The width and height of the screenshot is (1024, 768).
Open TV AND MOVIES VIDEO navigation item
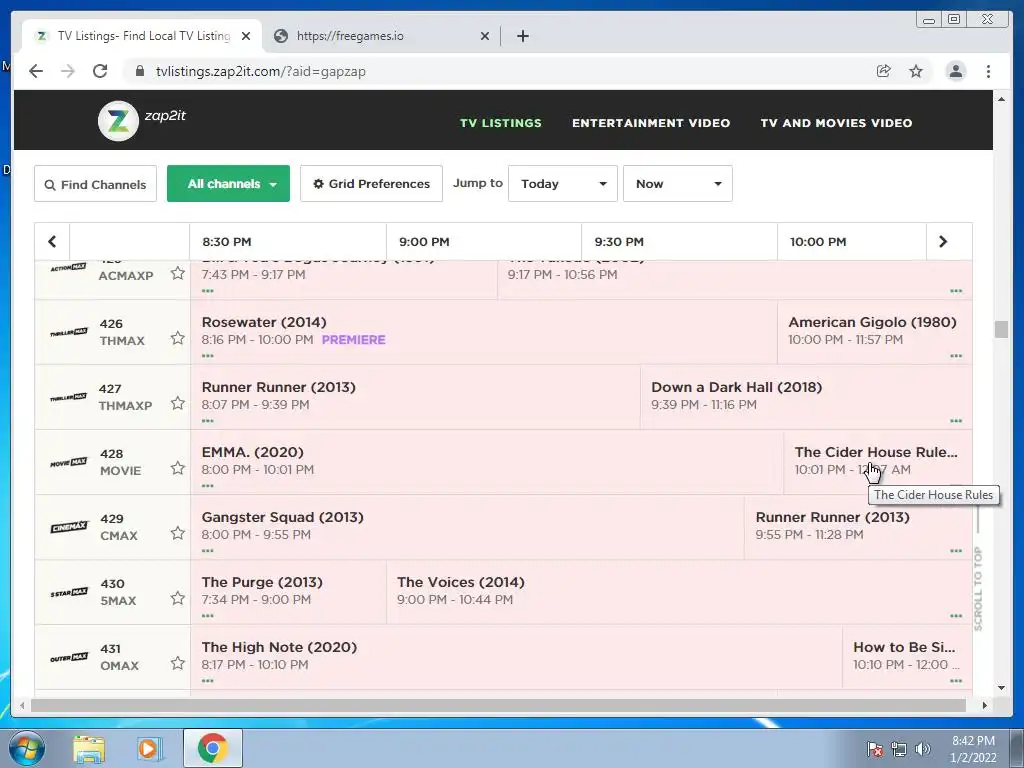click(837, 123)
